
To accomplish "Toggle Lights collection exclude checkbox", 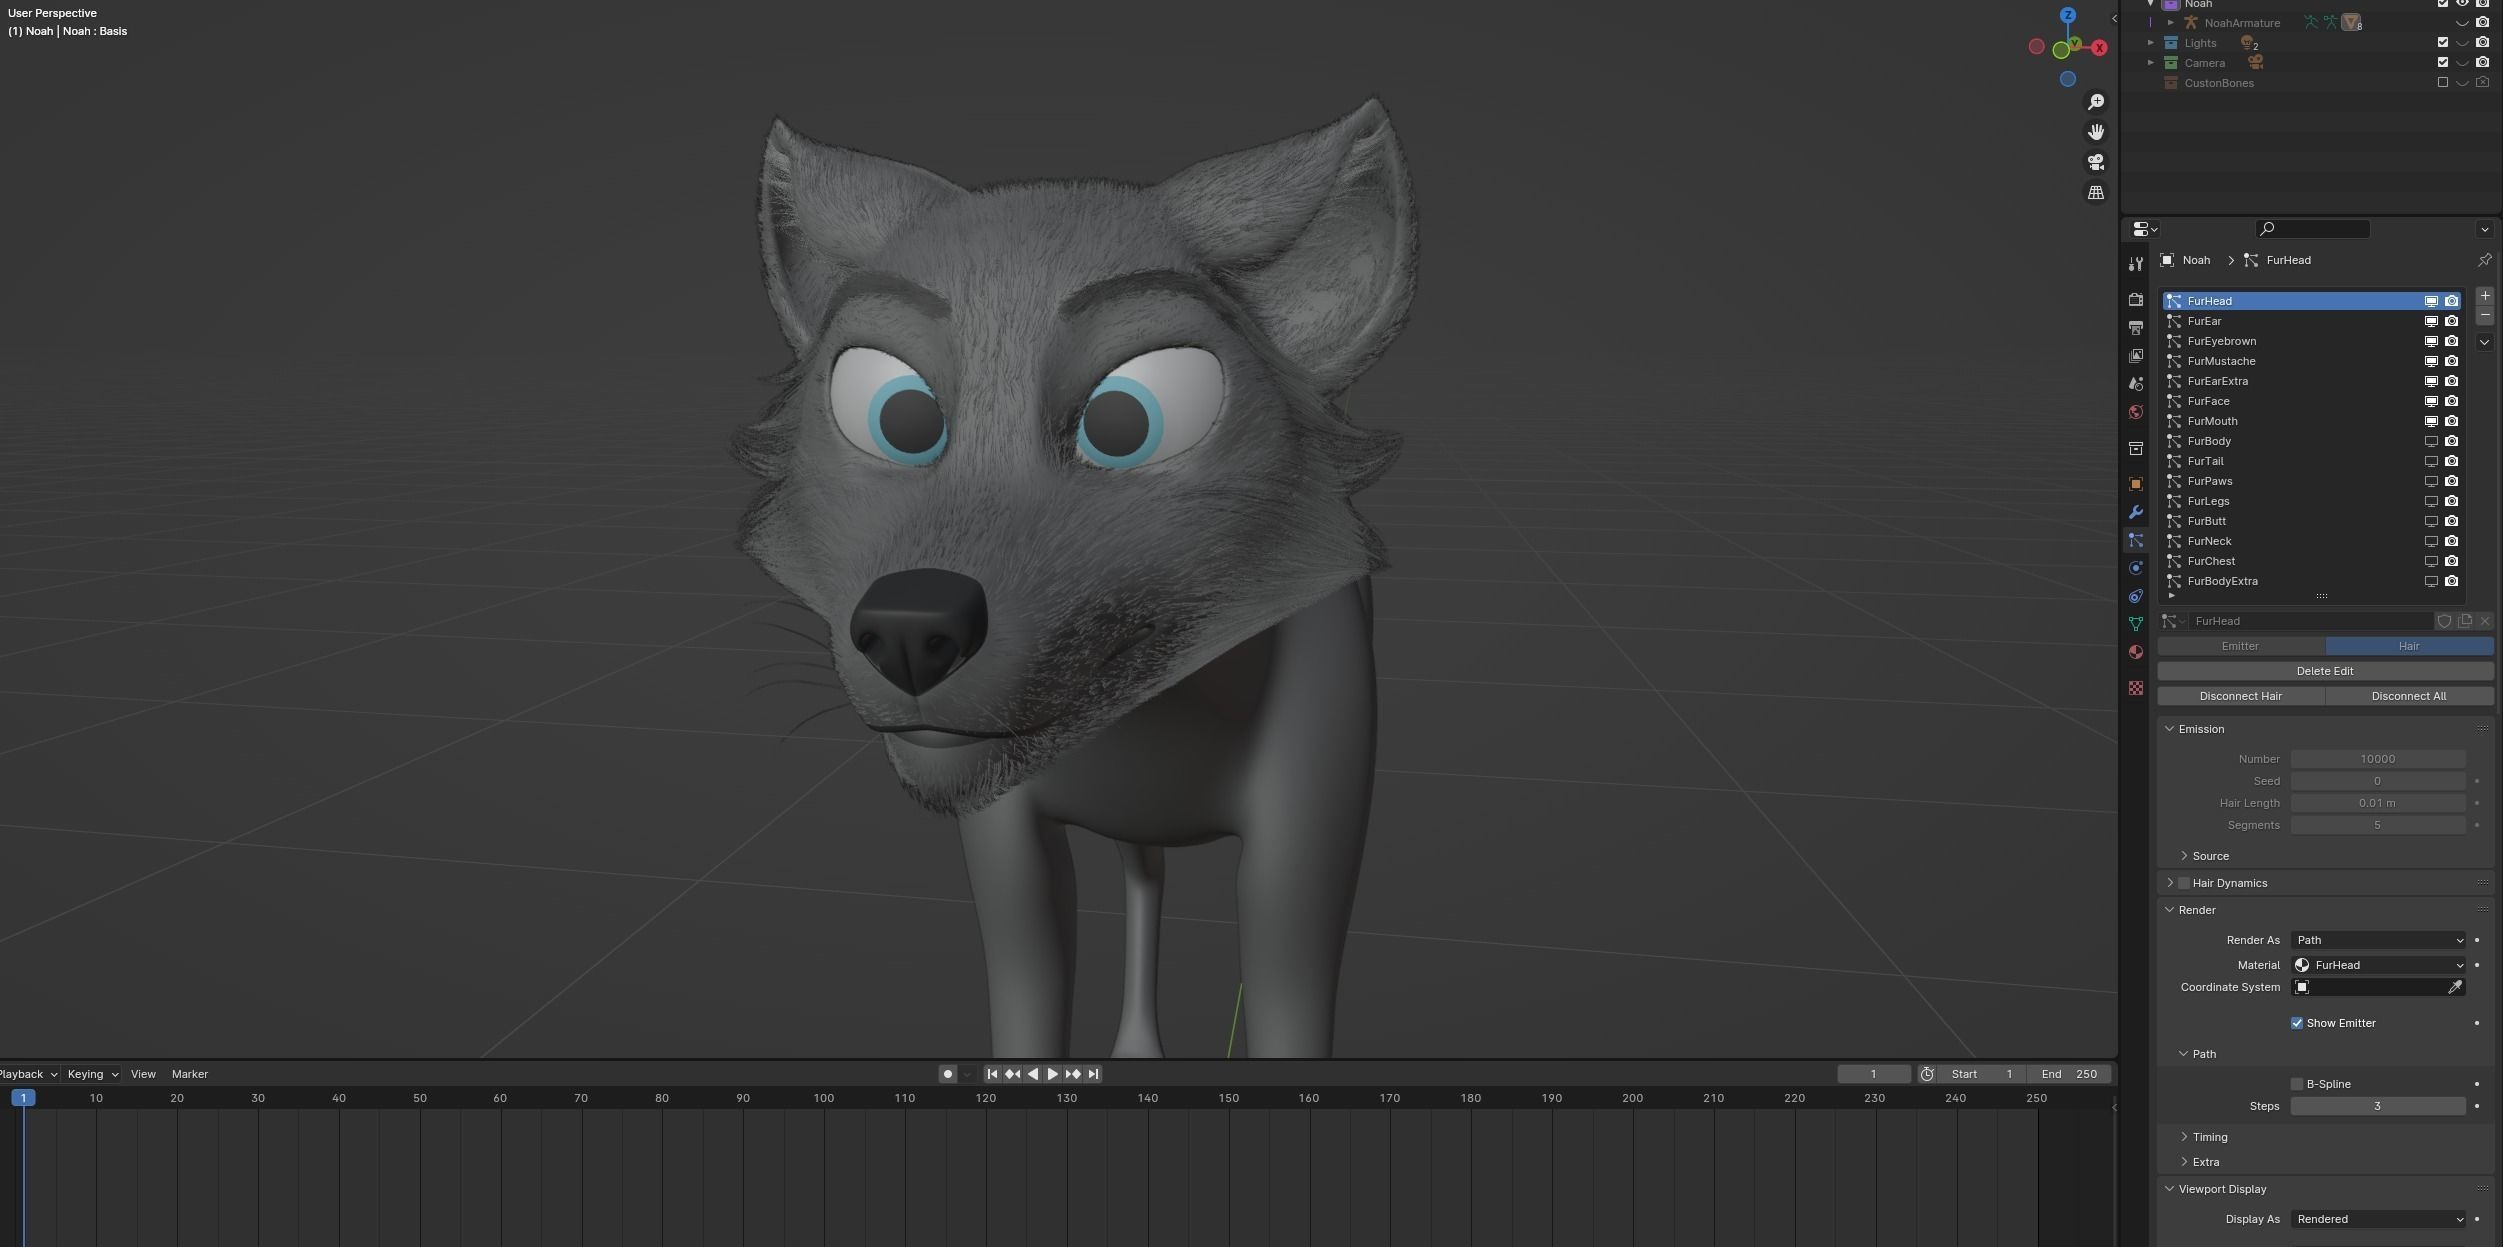I will [2442, 43].
